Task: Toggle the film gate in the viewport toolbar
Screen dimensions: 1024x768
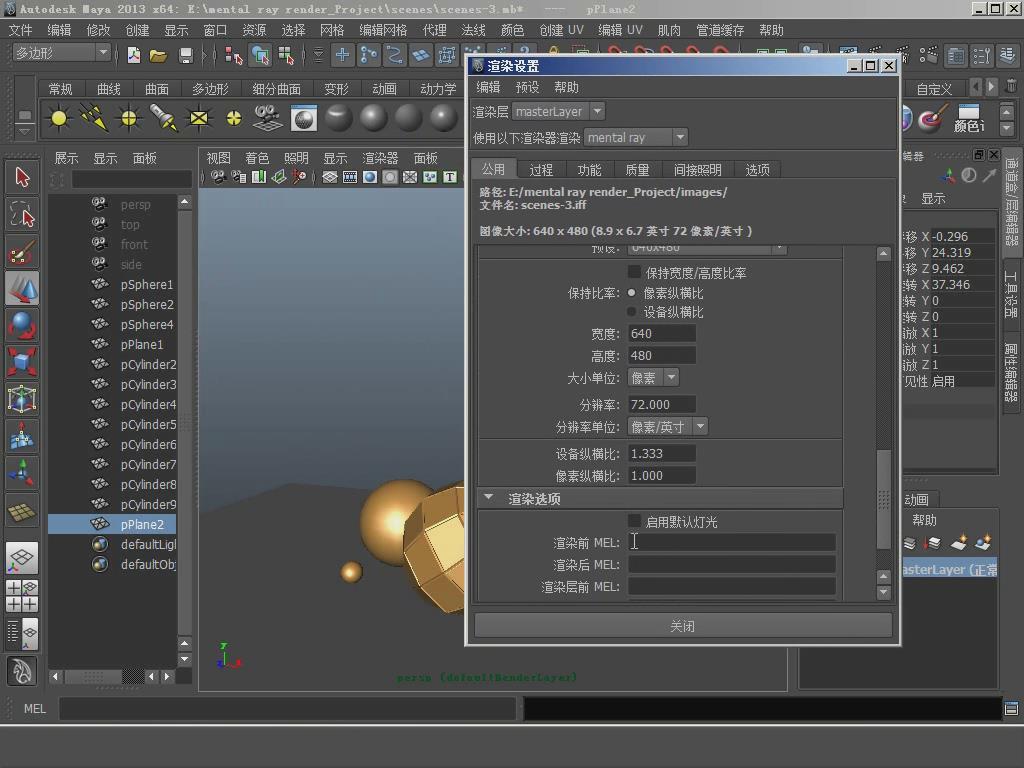Action: coord(350,177)
